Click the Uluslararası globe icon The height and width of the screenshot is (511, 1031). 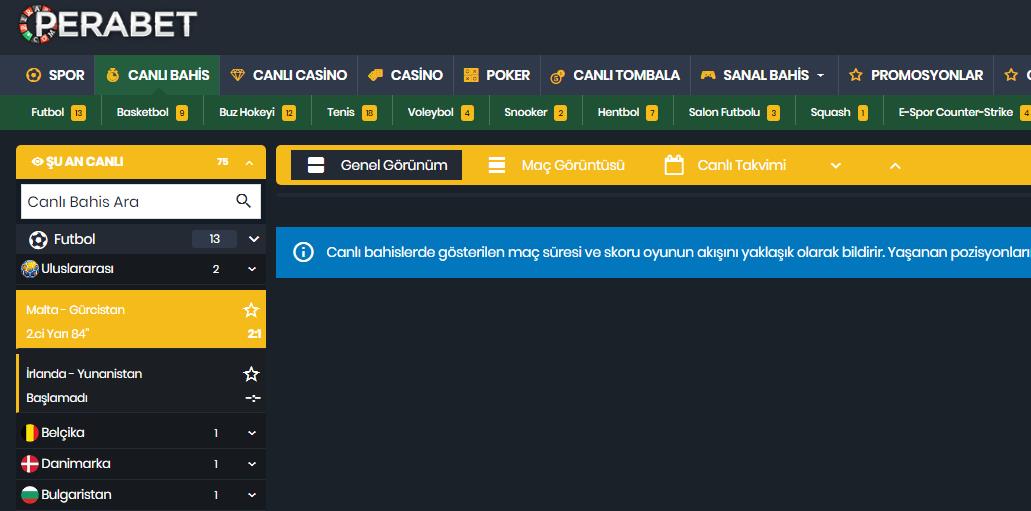[x=30, y=269]
